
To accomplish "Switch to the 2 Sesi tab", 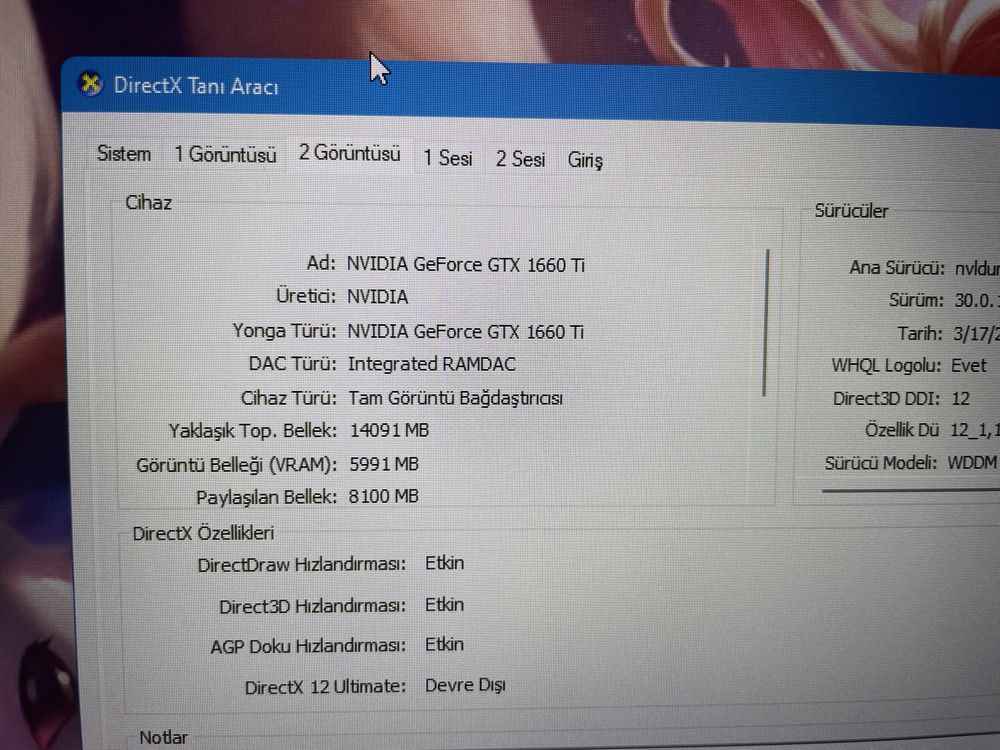I will pos(520,159).
